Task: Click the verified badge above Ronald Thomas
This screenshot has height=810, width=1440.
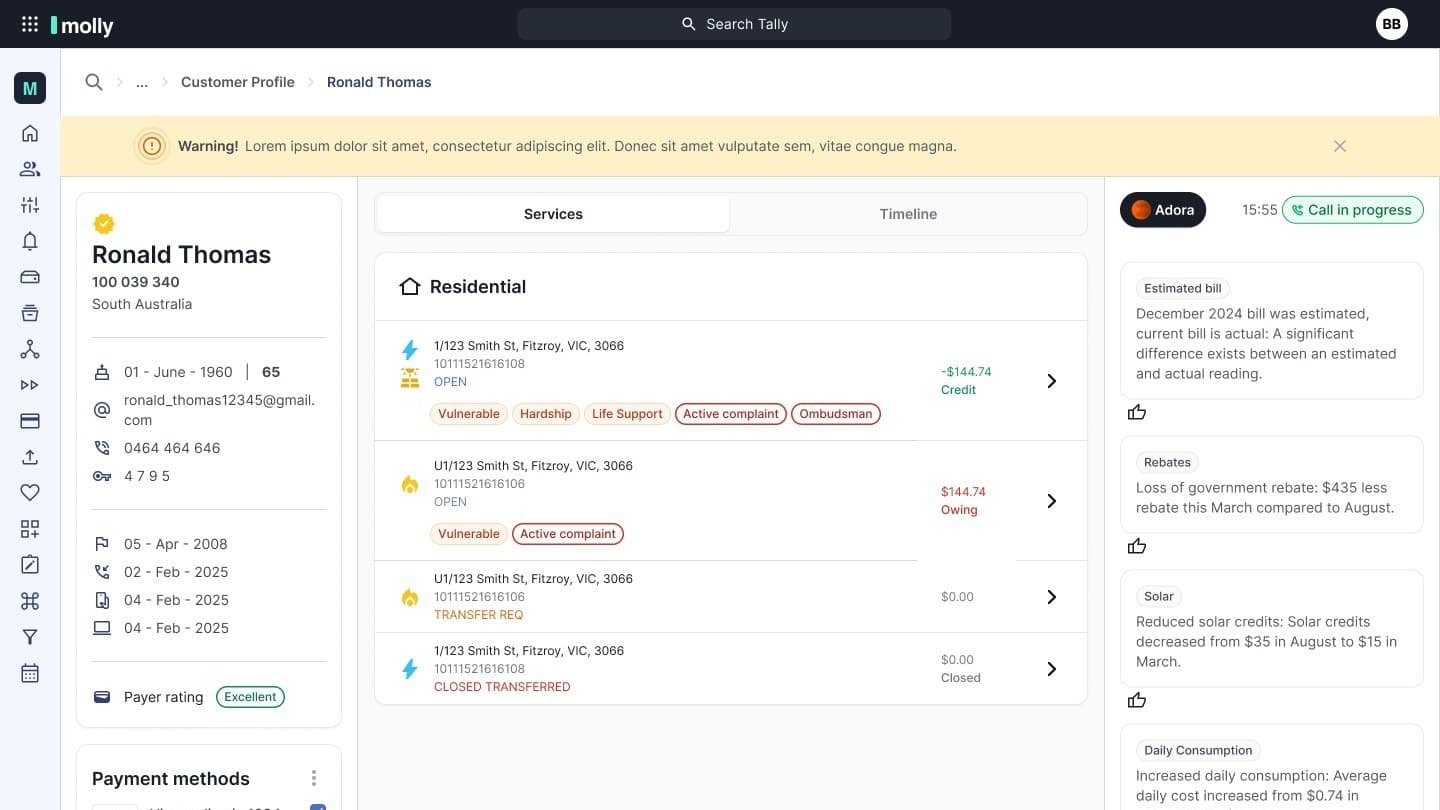Action: (x=103, y=223)
